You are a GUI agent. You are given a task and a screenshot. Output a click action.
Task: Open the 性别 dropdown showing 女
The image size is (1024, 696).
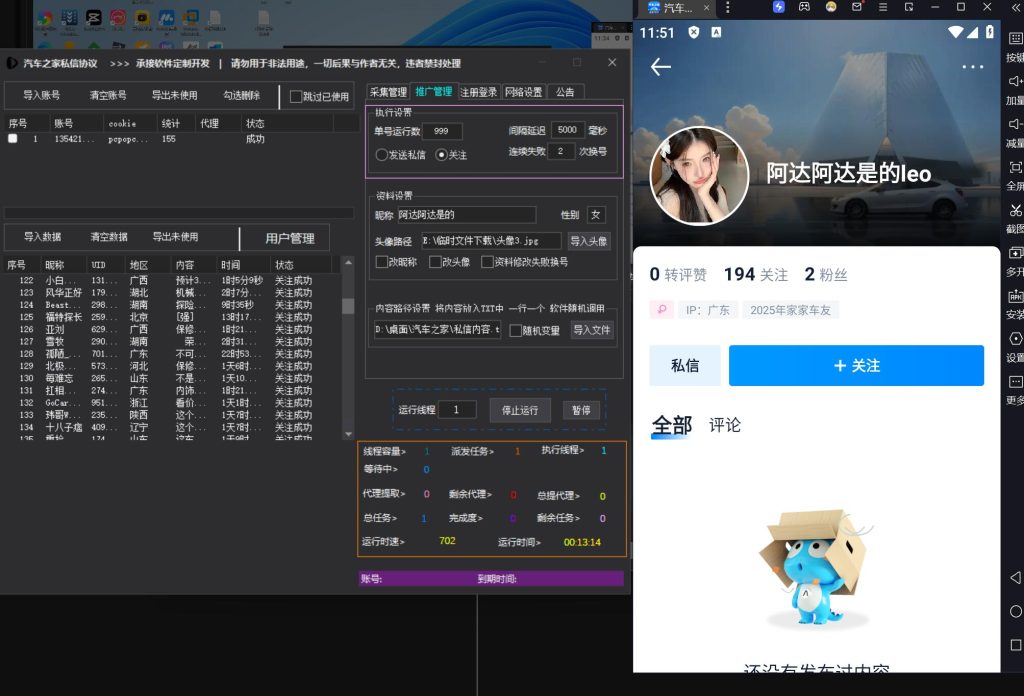click(x=596, y=214)
